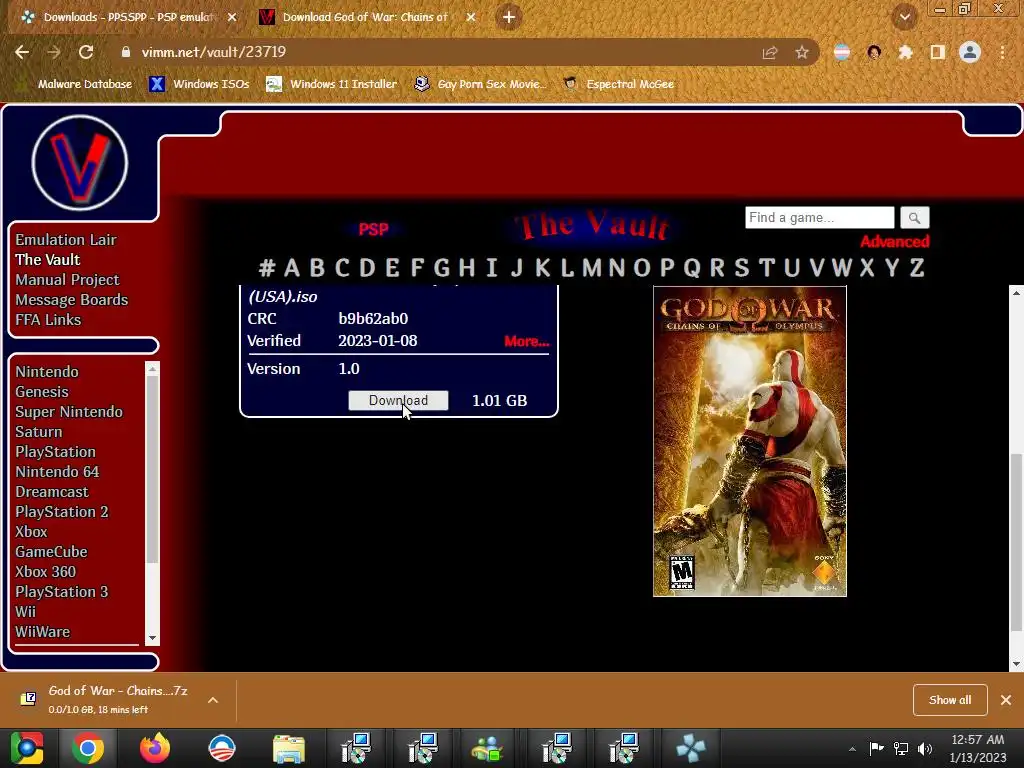The width and height of the screenshot is (1024, 768).
Task: Click the address bar URL
Action: (214, 52)
